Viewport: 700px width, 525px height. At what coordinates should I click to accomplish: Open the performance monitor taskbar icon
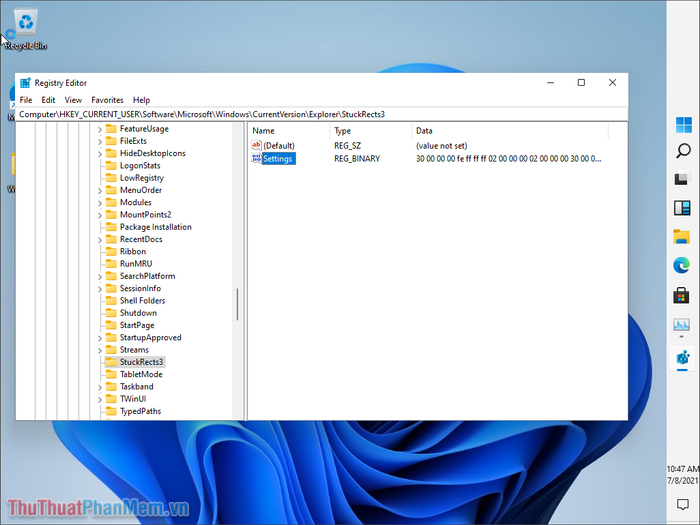click(682, 325)
